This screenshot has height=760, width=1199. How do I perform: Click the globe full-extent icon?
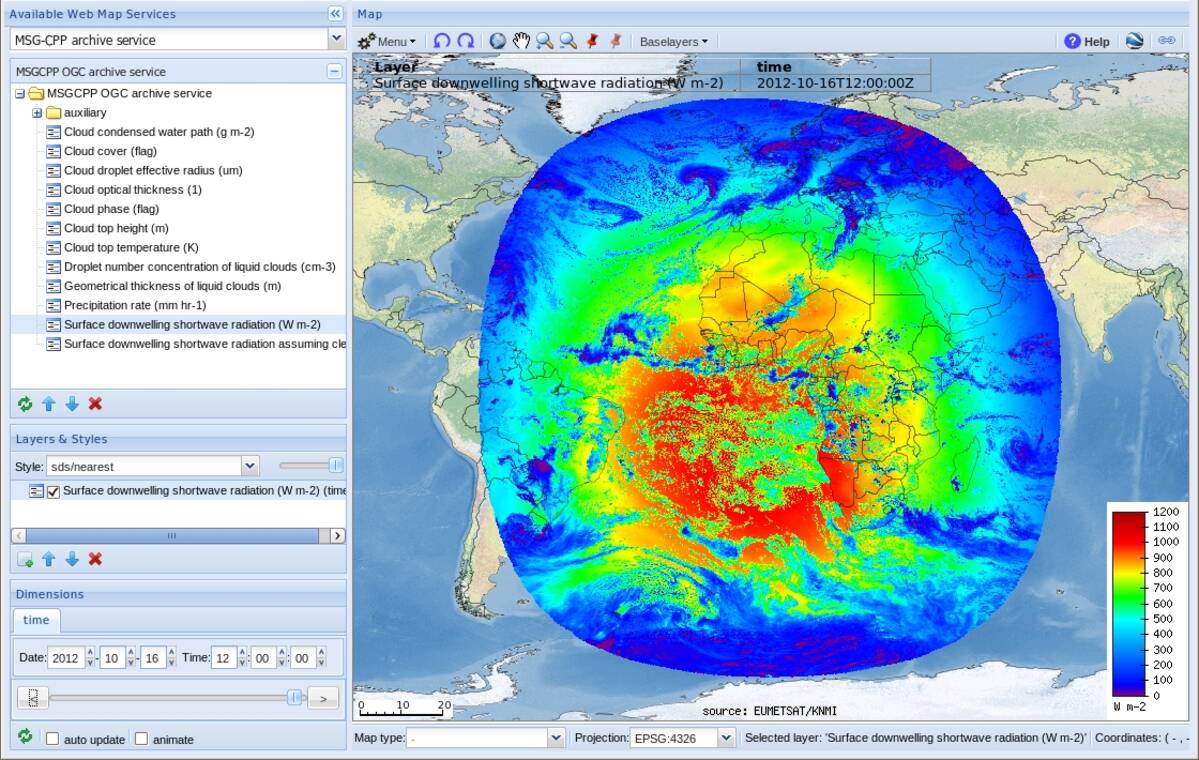coord(497,41)
